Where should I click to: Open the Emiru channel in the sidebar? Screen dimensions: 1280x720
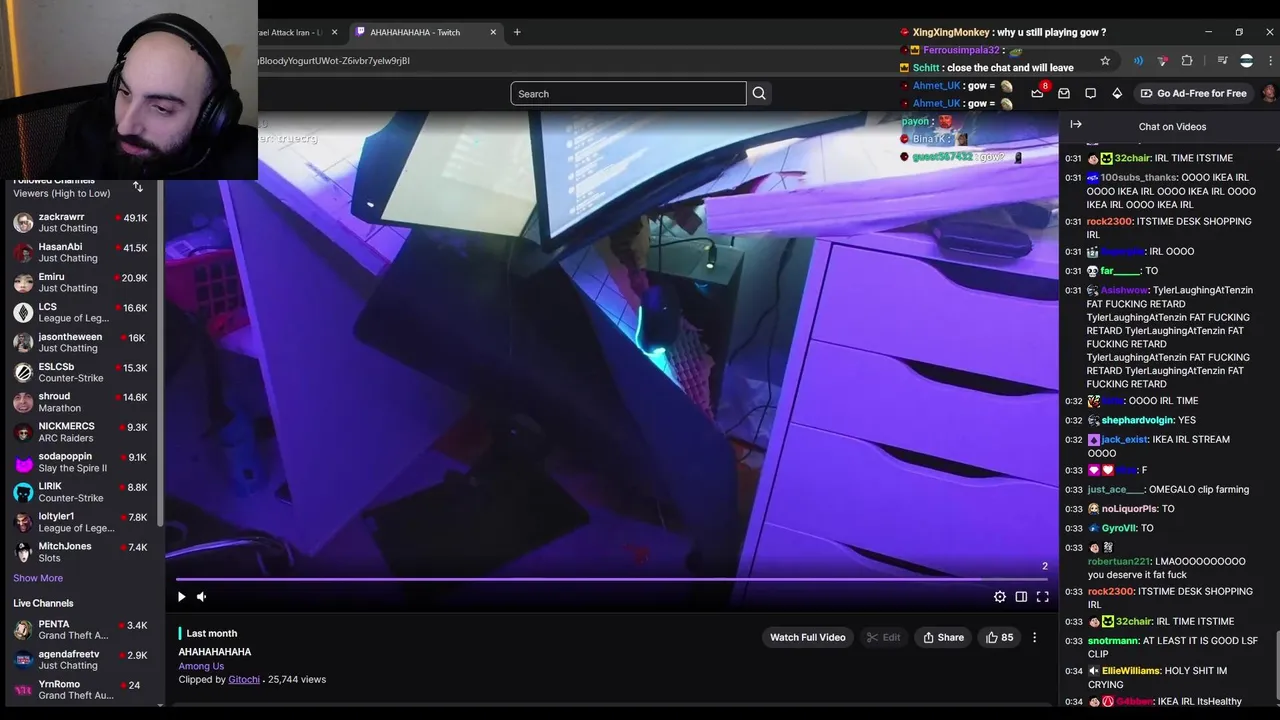pyautogui.click(x=82, y=283)
